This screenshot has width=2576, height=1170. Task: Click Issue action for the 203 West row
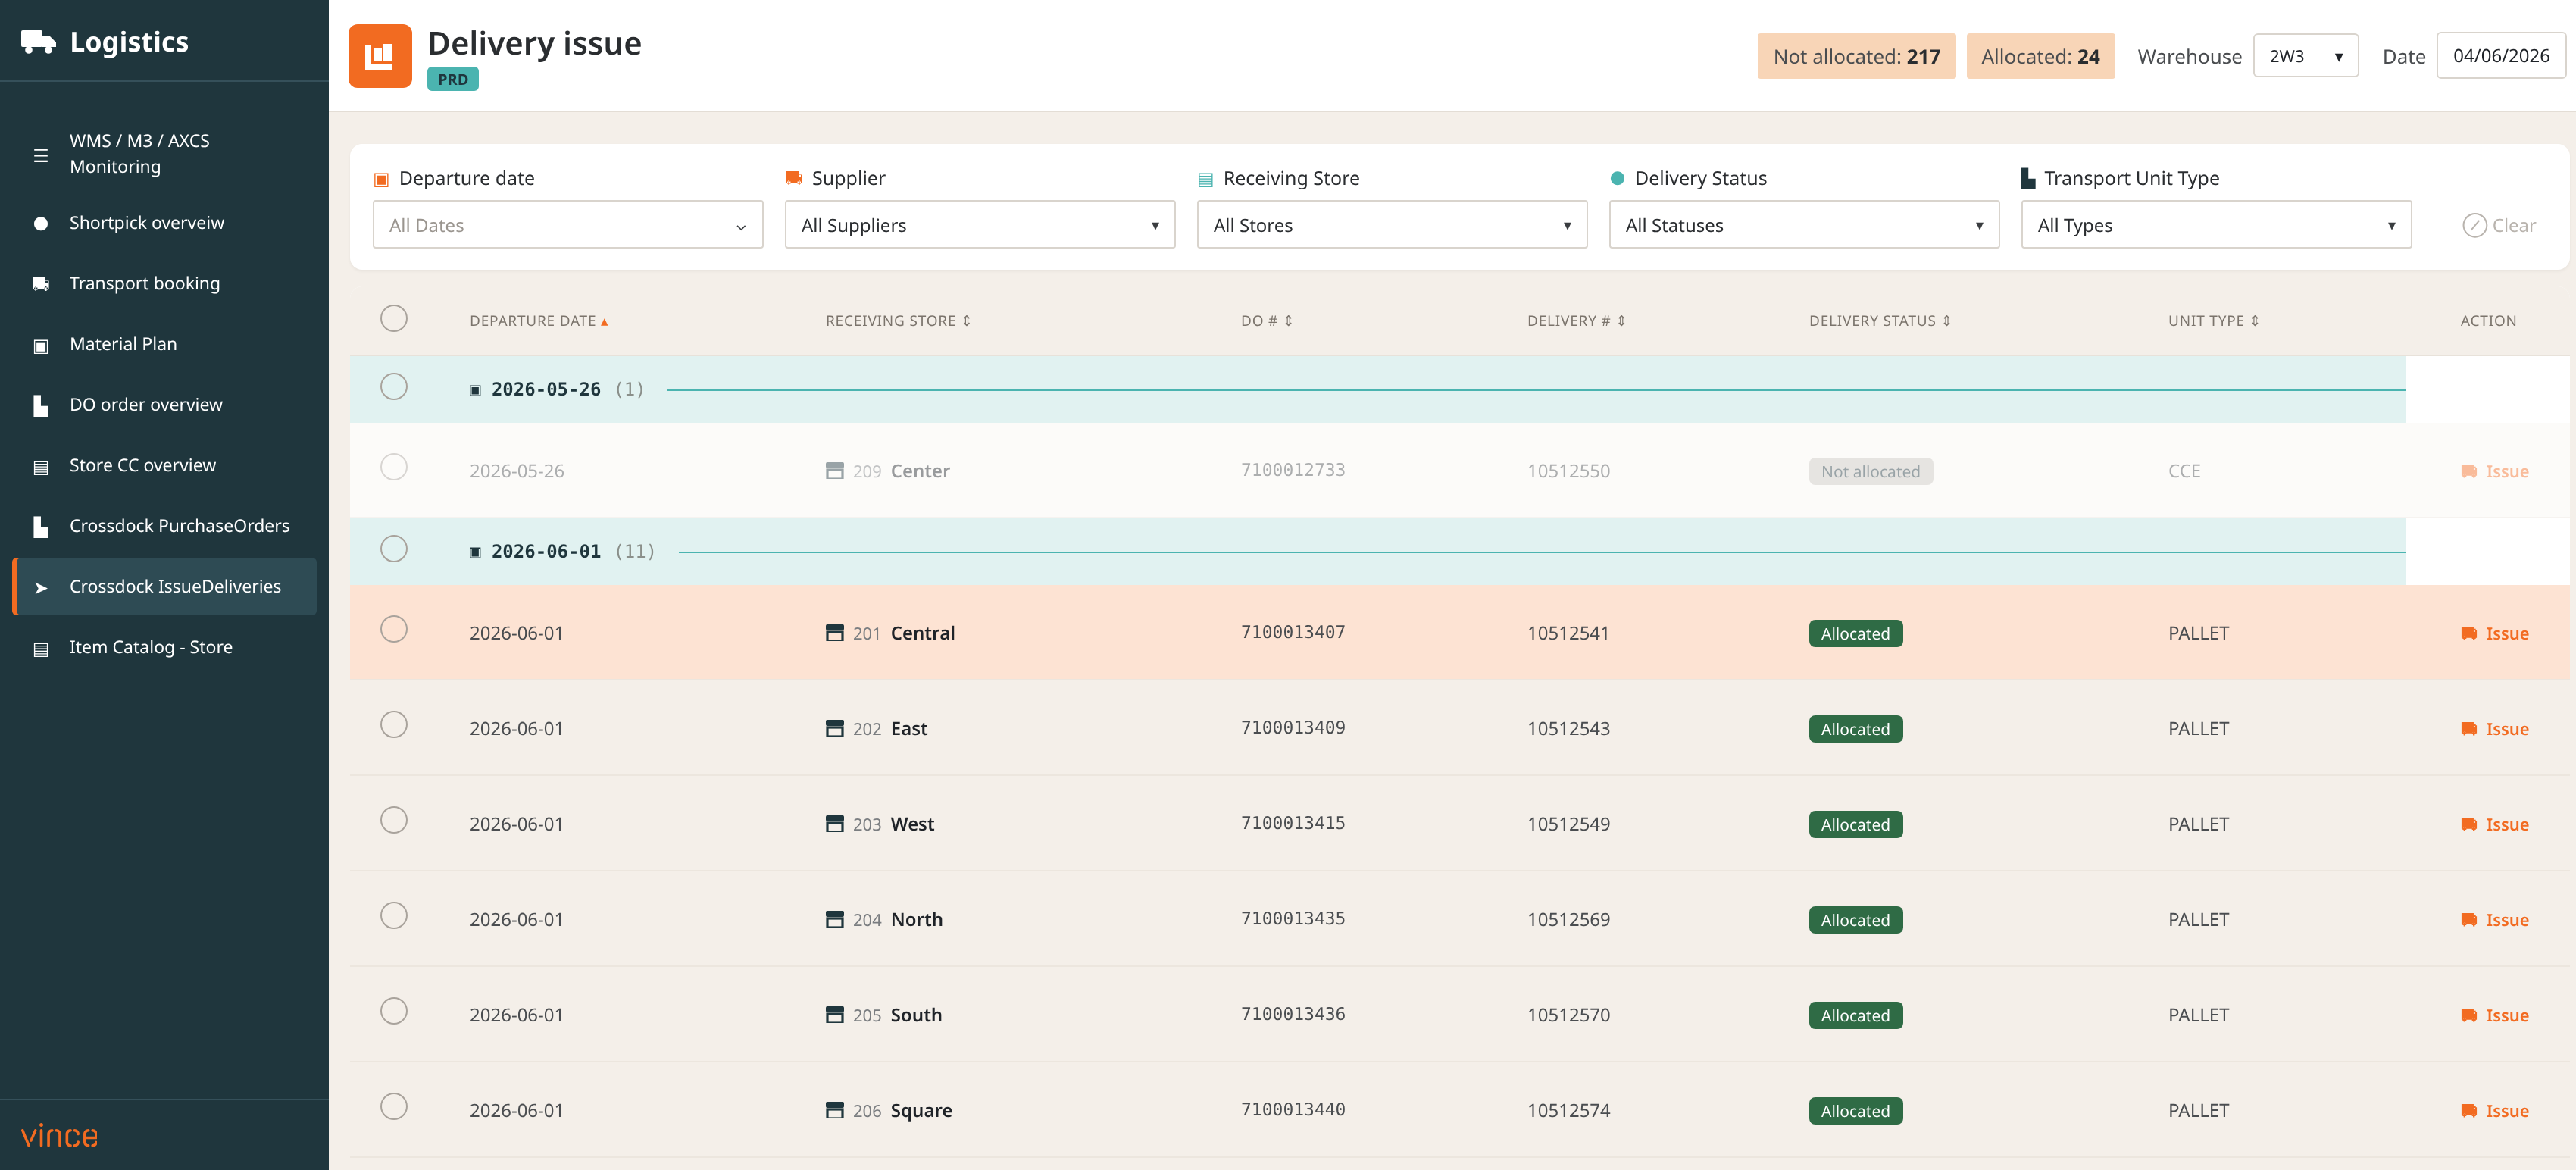tap(2495, 824)
